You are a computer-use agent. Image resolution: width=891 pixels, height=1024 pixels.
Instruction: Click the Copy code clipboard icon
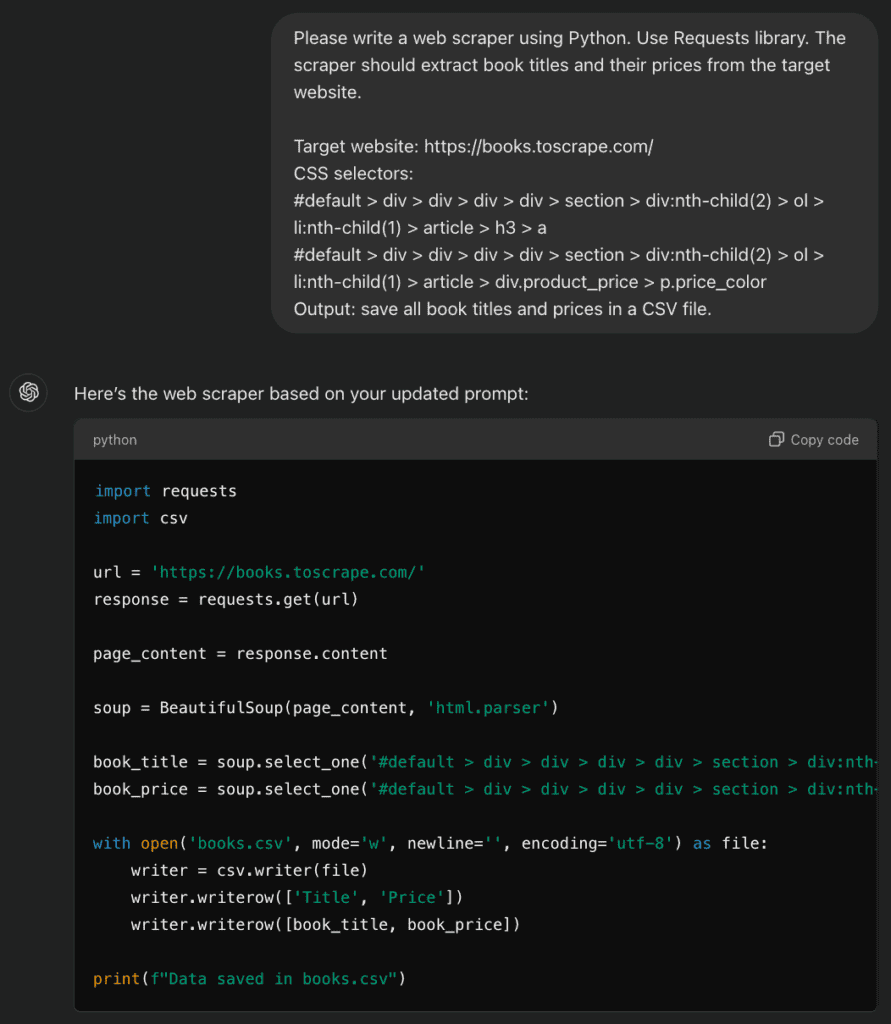776,439
